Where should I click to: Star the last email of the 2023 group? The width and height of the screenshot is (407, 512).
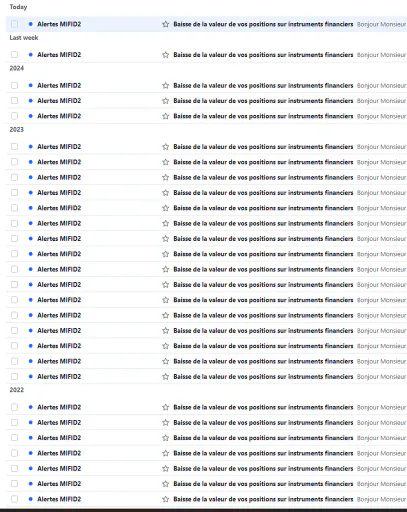coord(165,377)
